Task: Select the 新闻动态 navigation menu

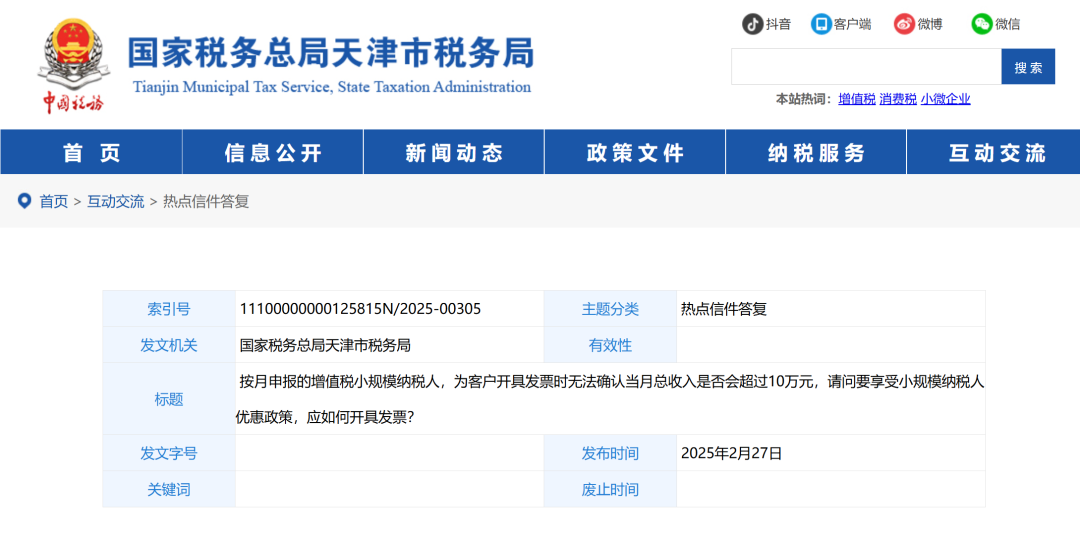Action: 454,153
